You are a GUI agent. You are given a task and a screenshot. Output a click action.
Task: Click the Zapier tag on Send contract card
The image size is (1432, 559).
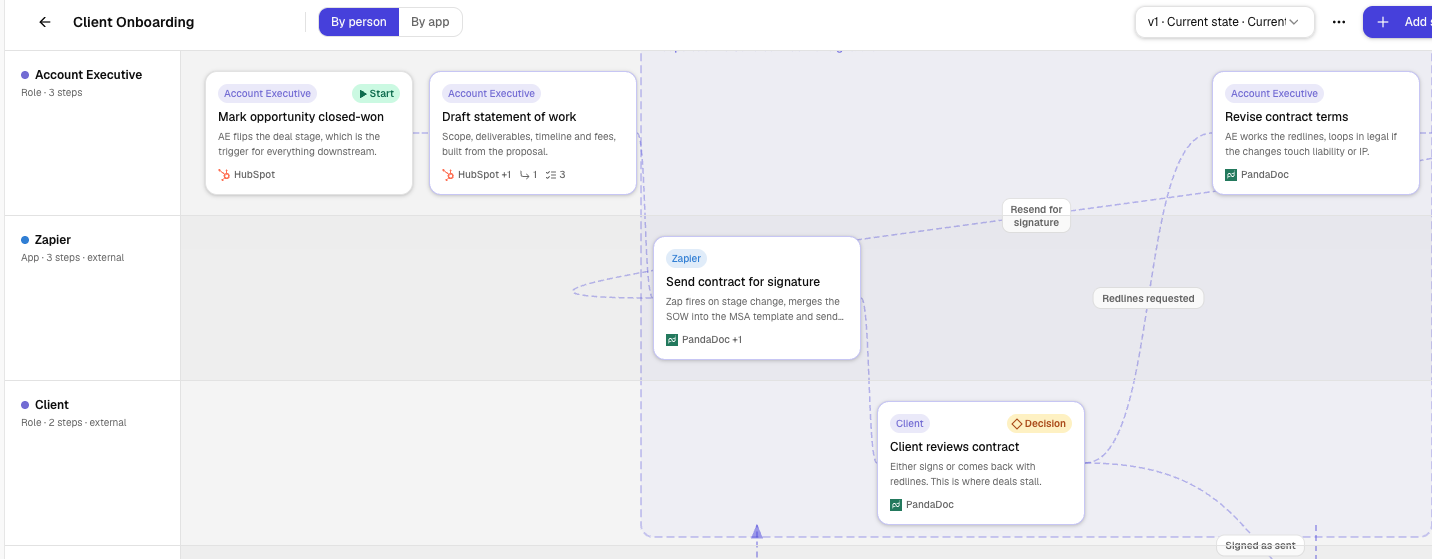coord(686,258)
